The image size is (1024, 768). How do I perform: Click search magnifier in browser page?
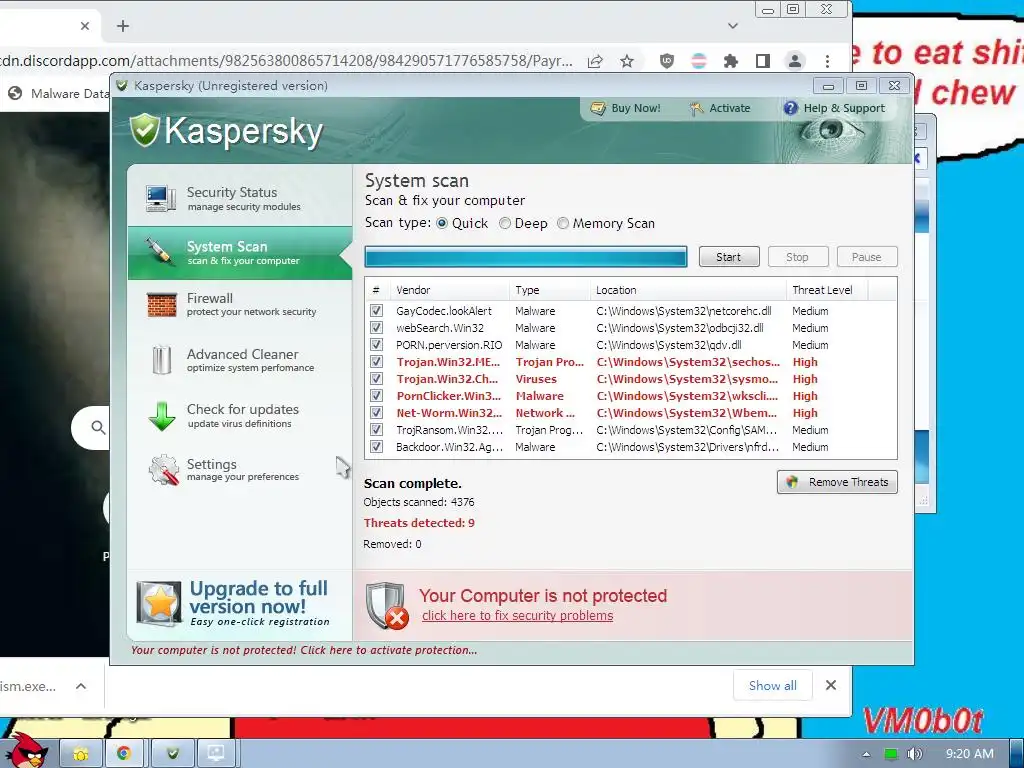pyautogui.click(x=98, y=428)
